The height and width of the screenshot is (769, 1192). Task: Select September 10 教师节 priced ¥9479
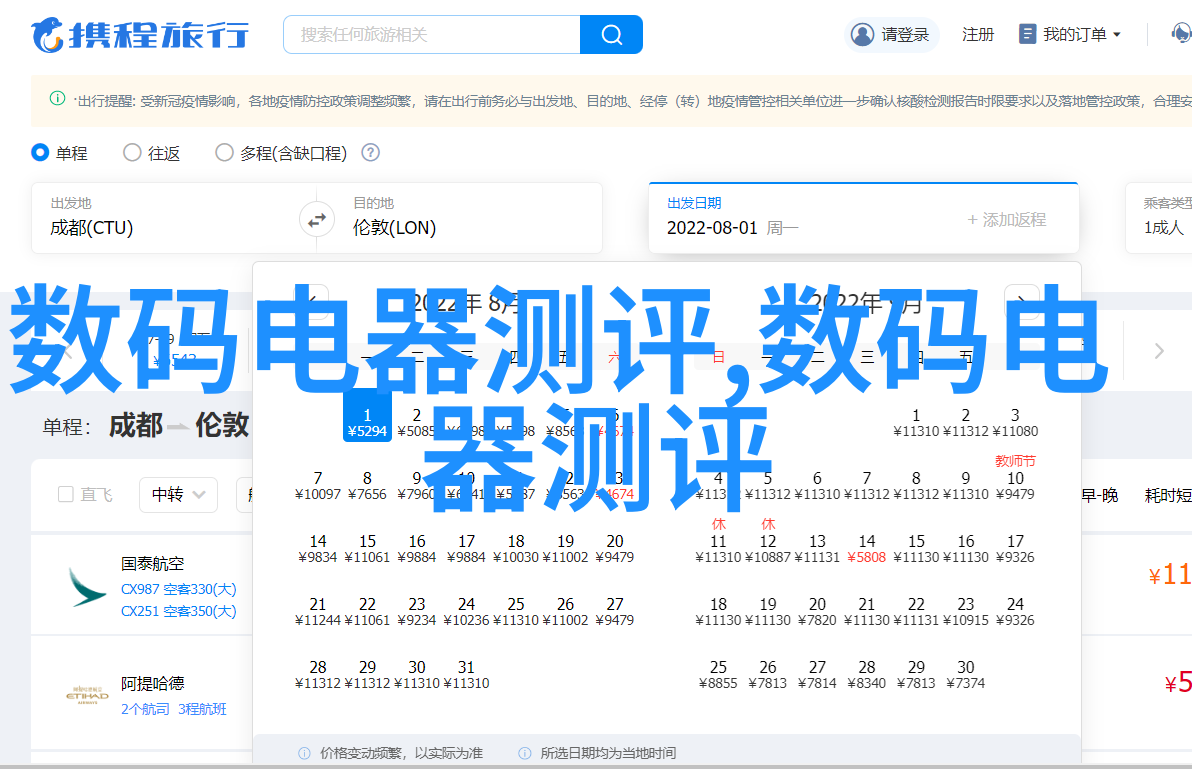(x=1015, y=479)
